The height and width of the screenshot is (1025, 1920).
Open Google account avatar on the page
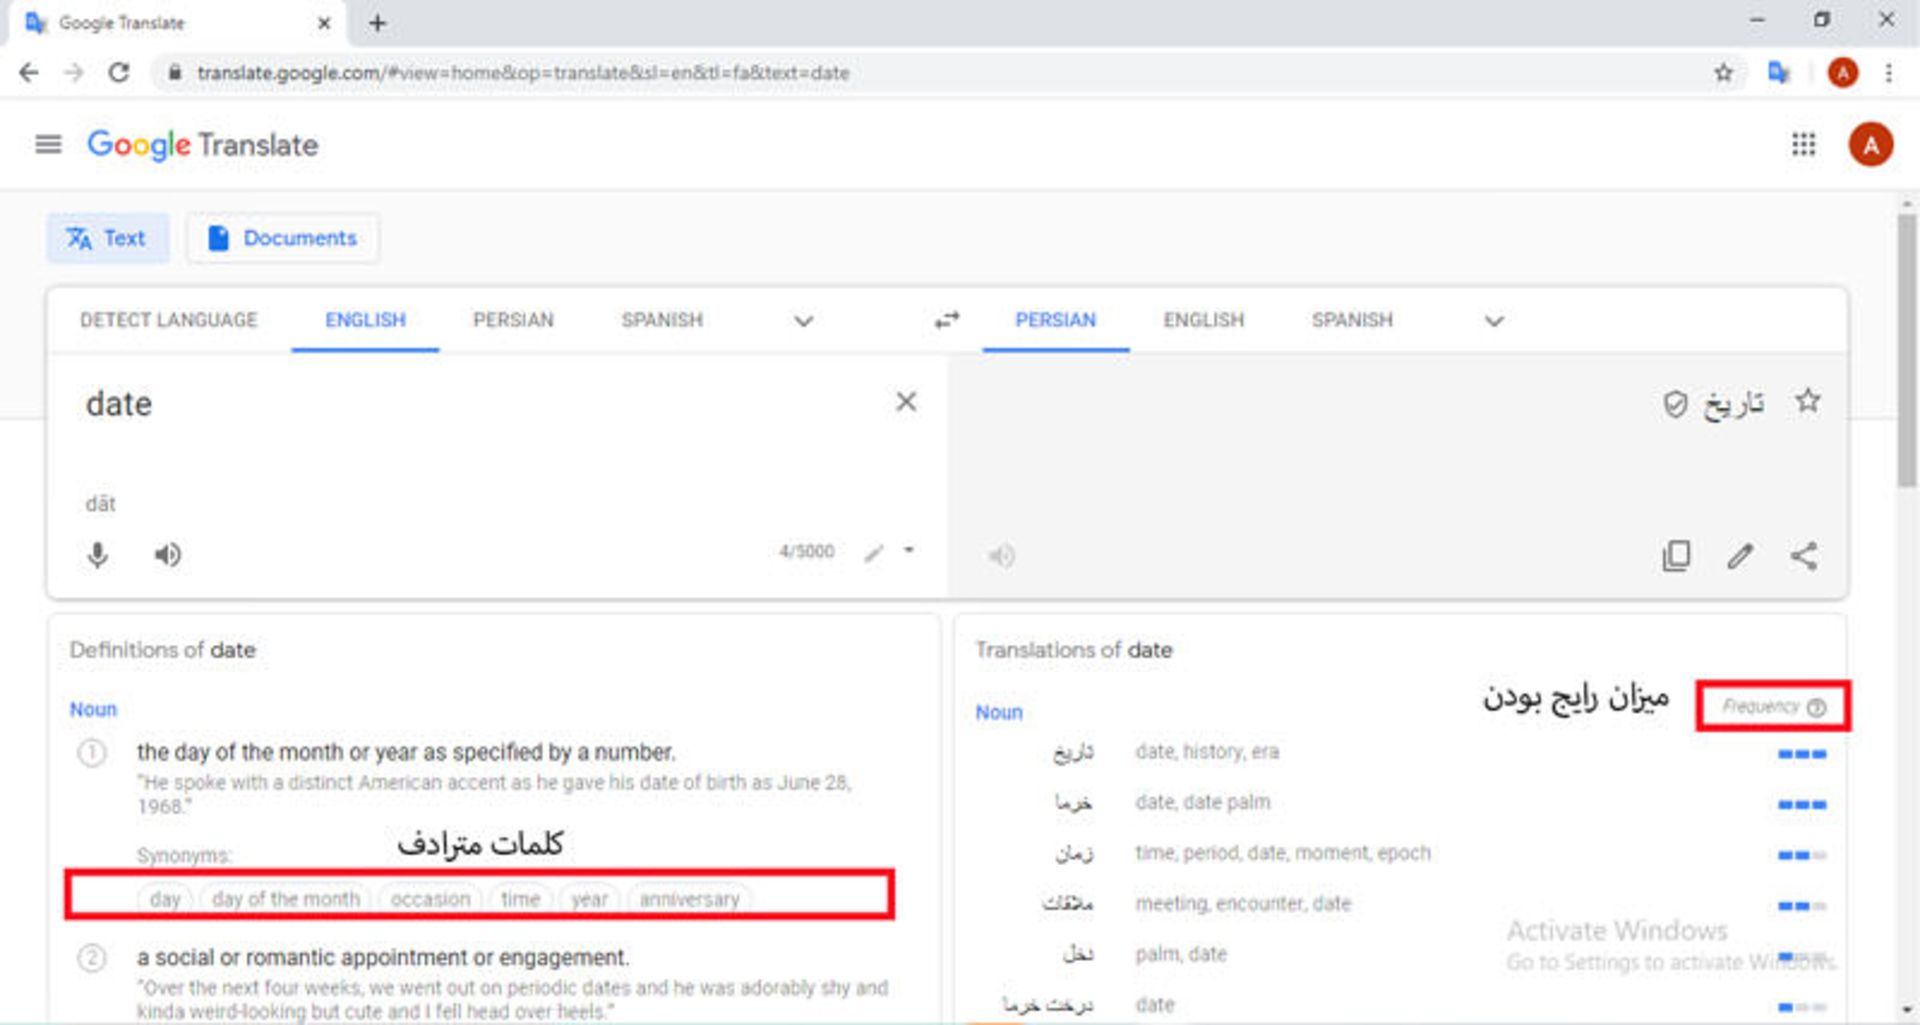click(x=1870, y=145)
